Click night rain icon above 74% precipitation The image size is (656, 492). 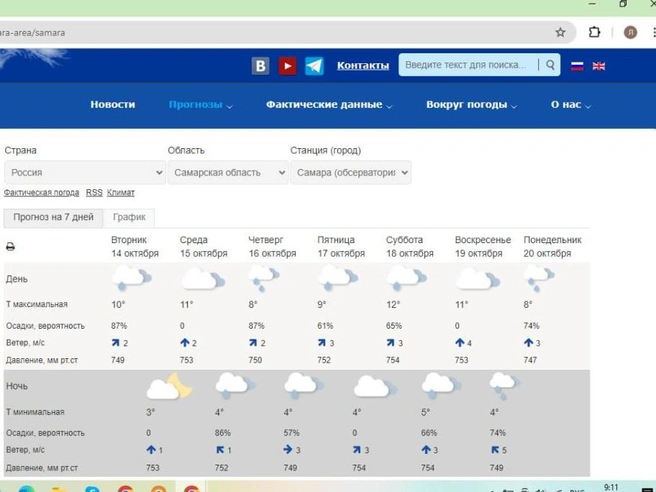505,386
